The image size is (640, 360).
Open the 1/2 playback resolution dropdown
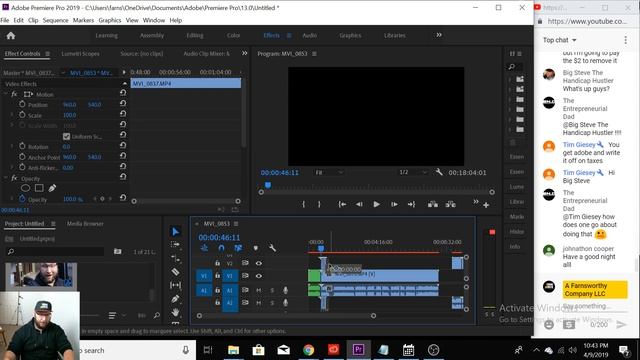click(413, 172)
